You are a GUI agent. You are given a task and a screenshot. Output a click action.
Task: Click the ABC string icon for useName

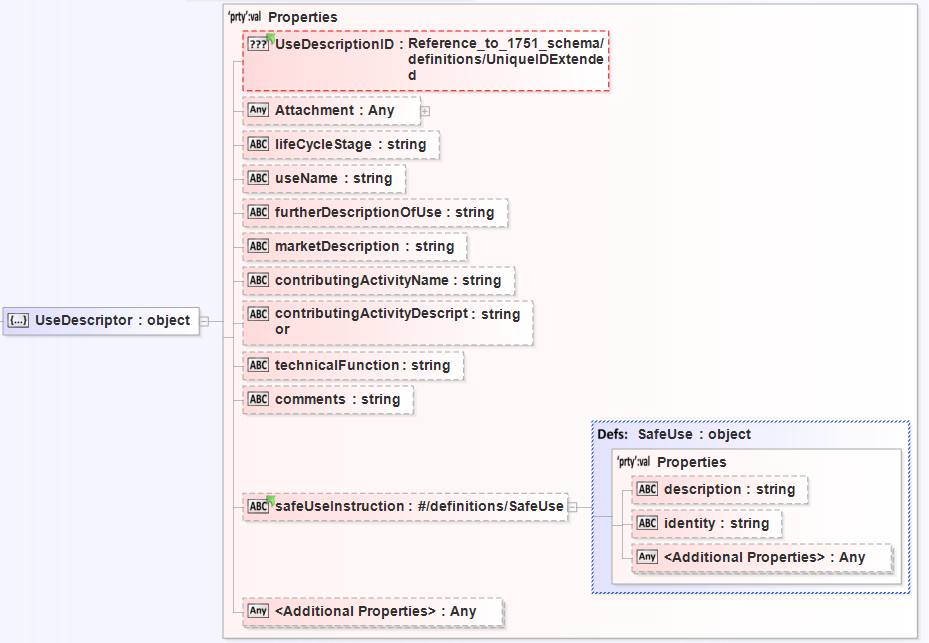pos(258,178)
